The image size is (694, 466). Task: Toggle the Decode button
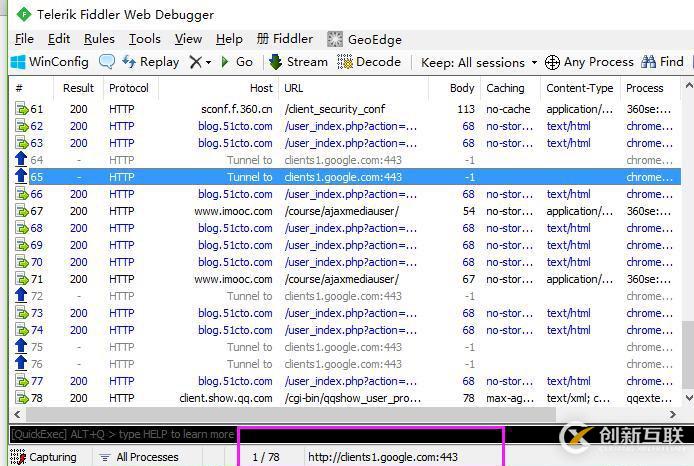click(369, 62)
